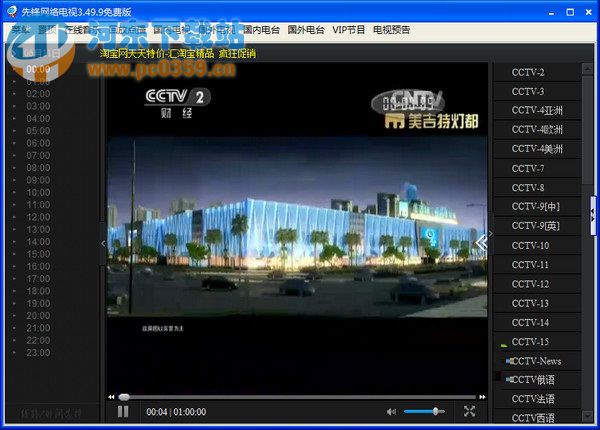
Task: Select the 15:00 time slot
Action: (38, 254)
